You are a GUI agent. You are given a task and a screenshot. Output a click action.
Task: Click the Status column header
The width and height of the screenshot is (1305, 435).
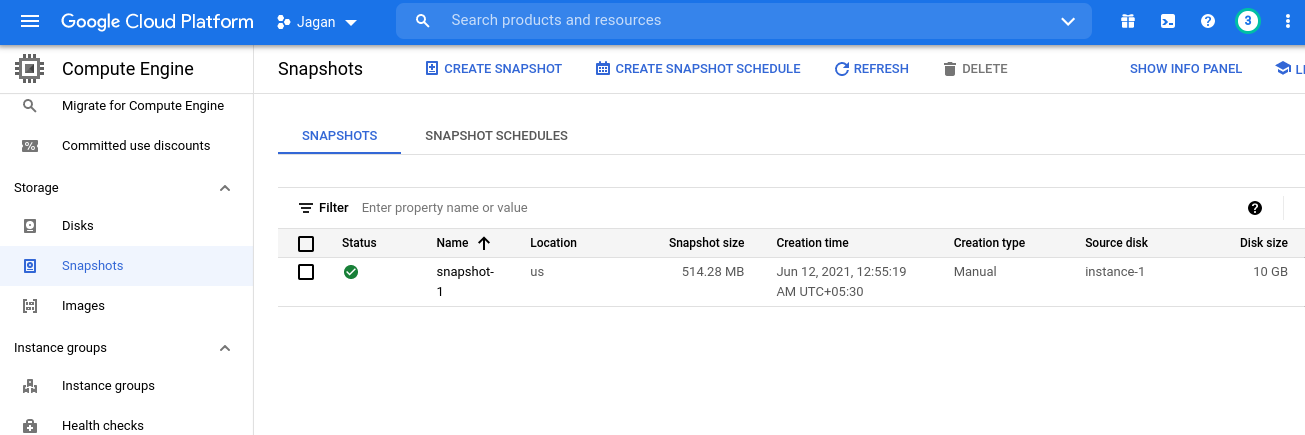pos(359,243)
